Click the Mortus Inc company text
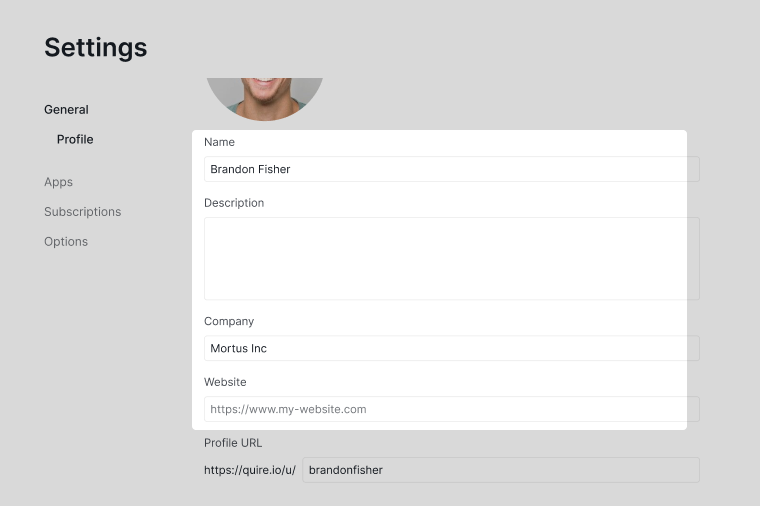The image size is (760, 506). 238,348
